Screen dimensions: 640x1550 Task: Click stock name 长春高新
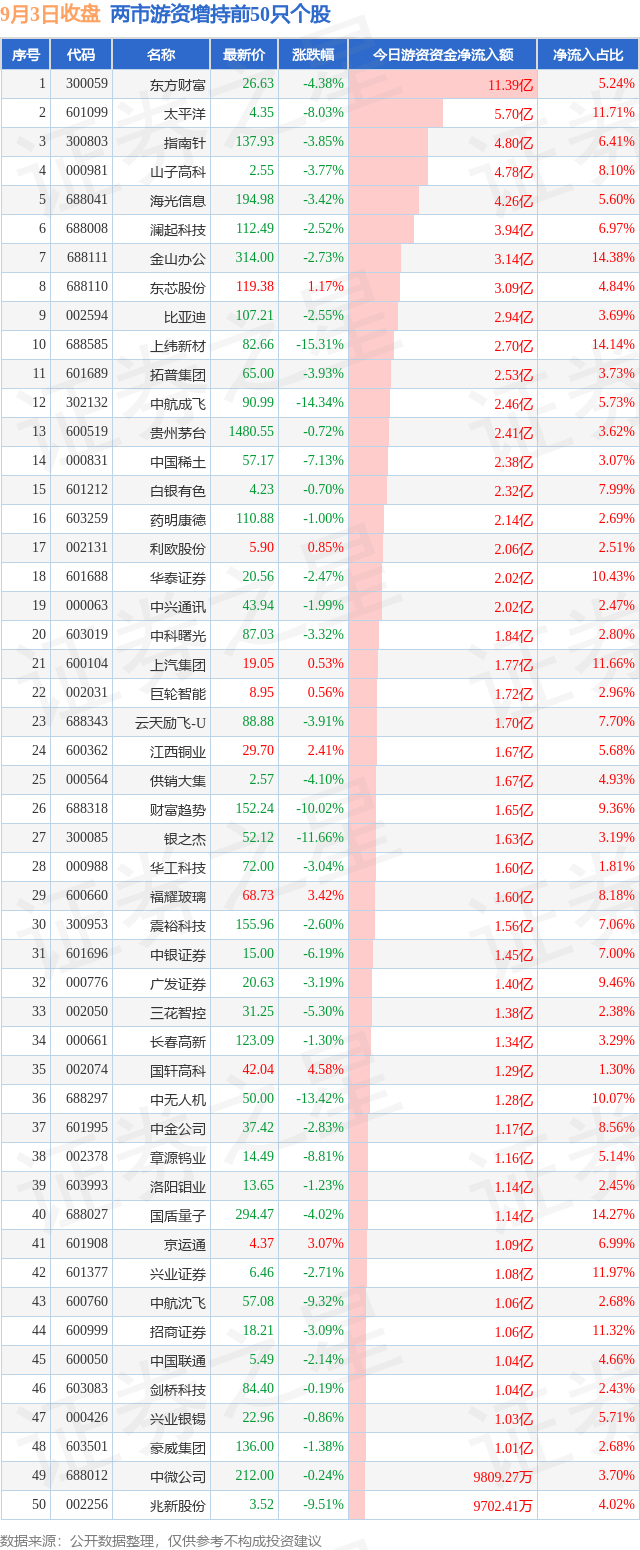(178, 1041)
